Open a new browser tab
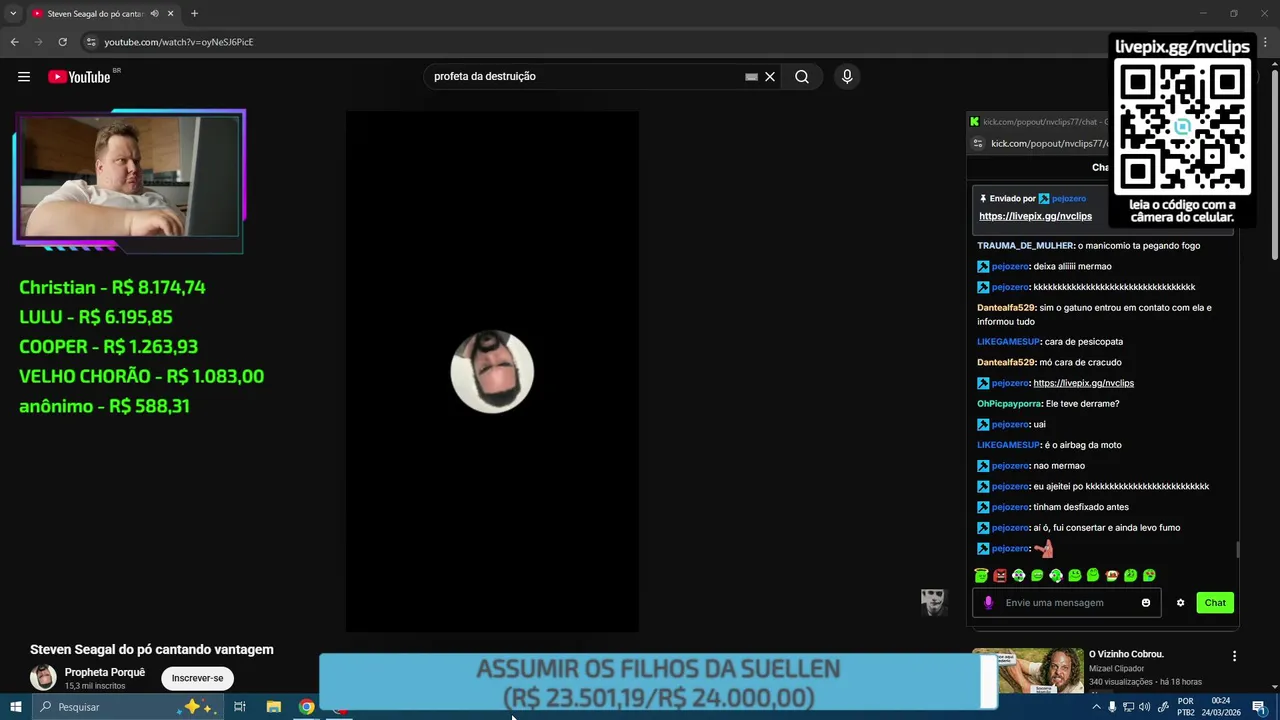 click(194, 14)
